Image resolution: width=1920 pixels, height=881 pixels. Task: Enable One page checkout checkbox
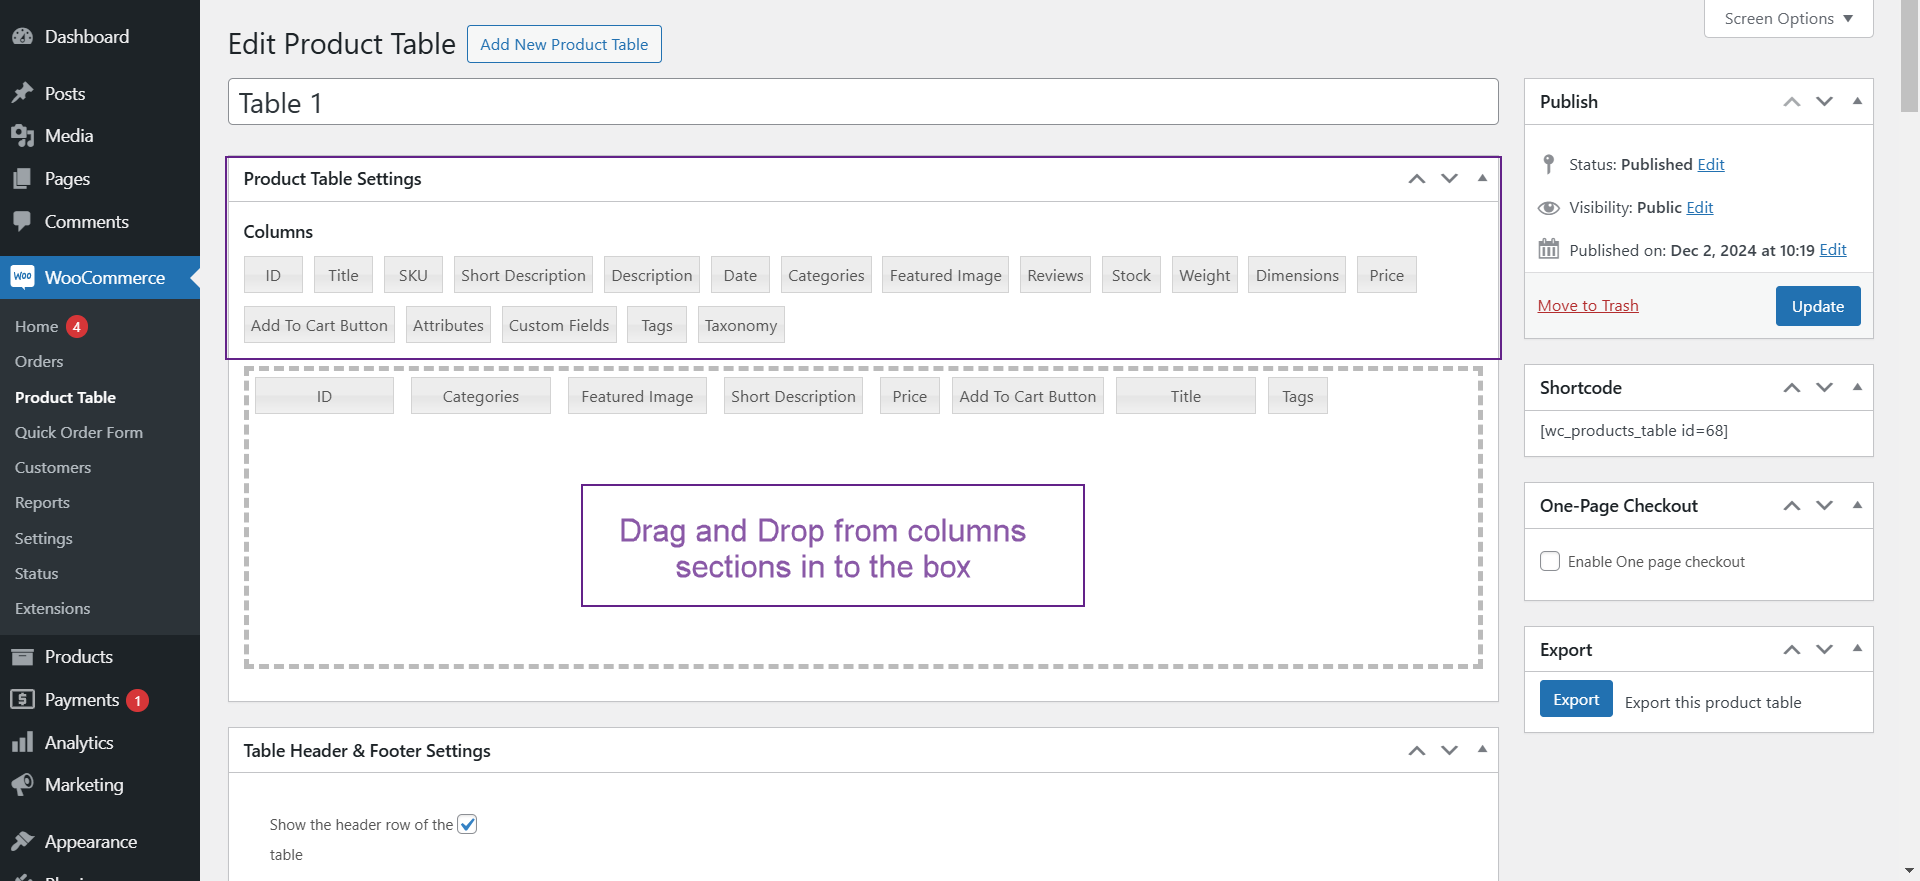pyautogui.click(x=1550, y=561)
